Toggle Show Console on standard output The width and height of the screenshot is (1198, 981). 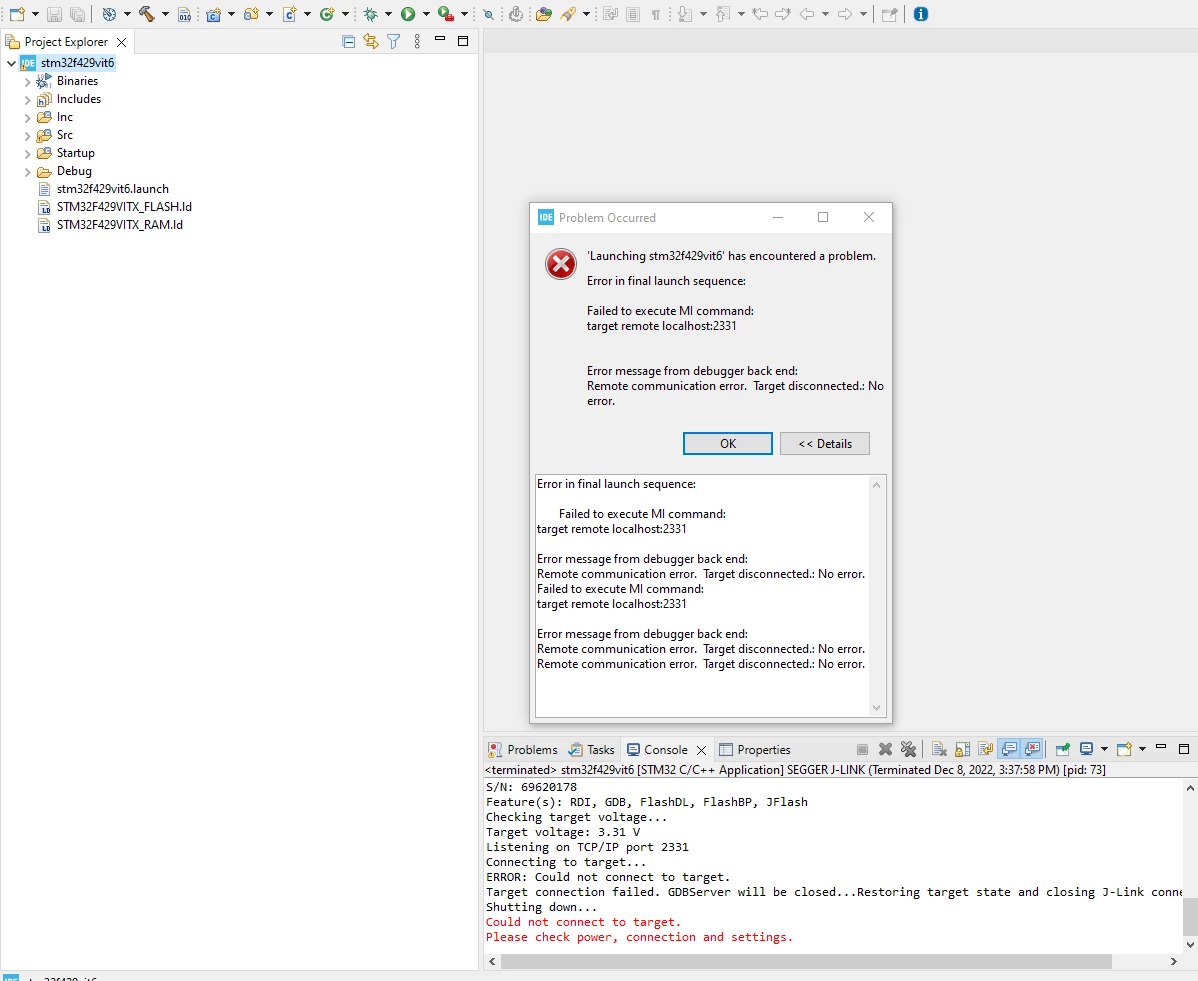pyautogui.click(x=1009, y=749)
